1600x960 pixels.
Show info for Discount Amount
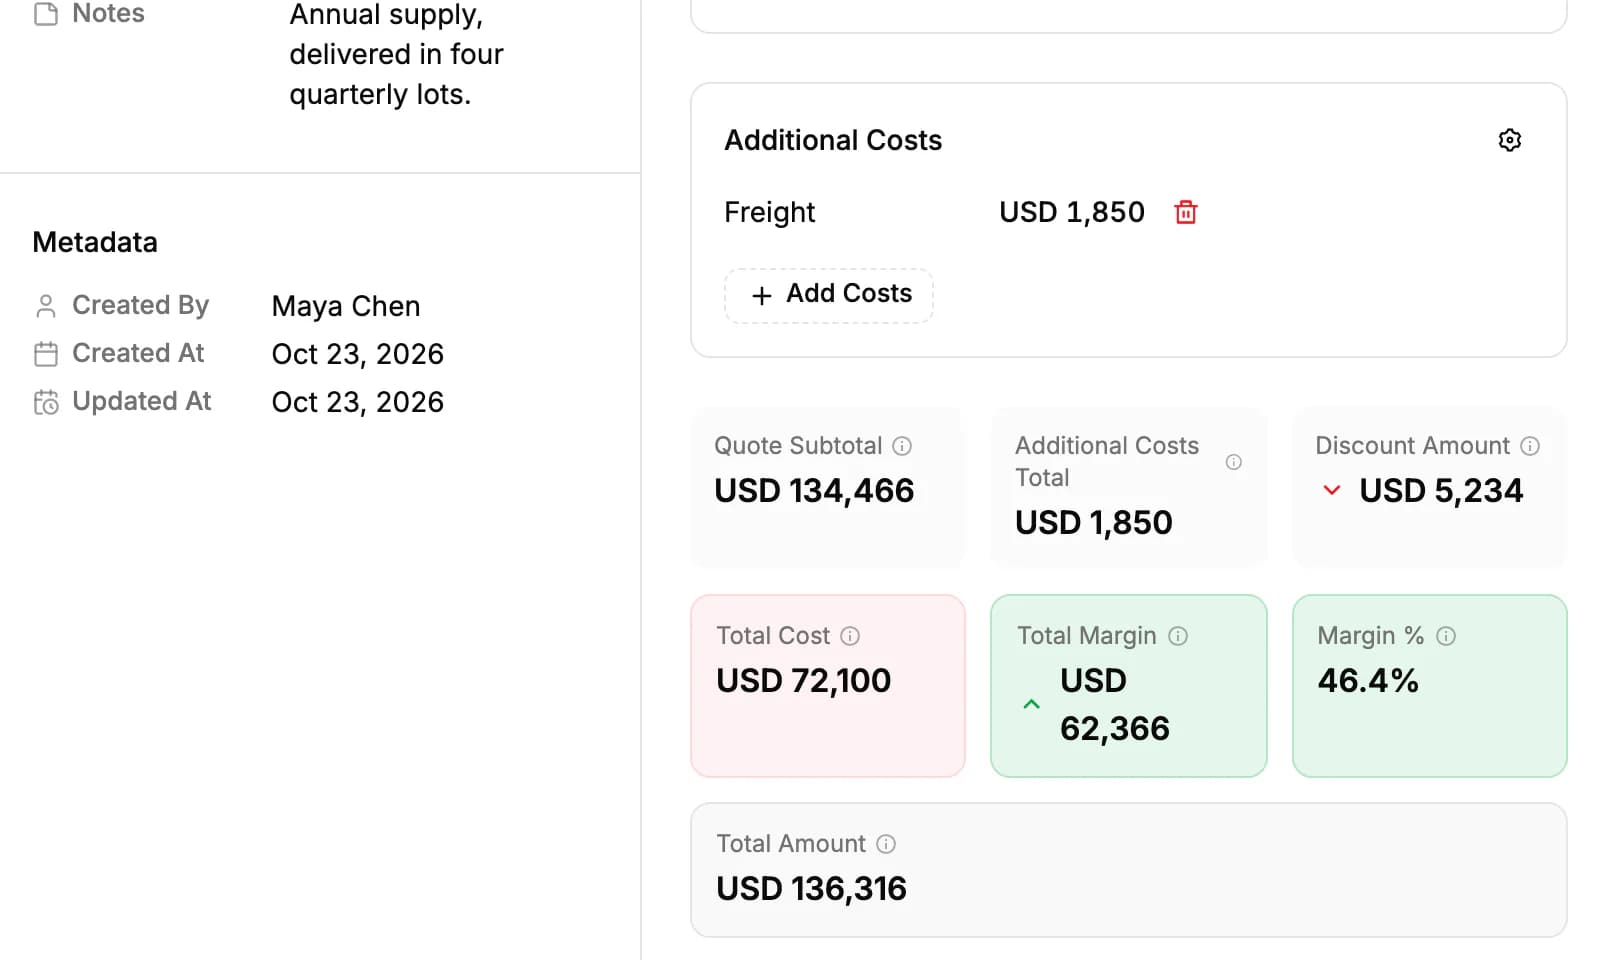(x=1530, y=446)
